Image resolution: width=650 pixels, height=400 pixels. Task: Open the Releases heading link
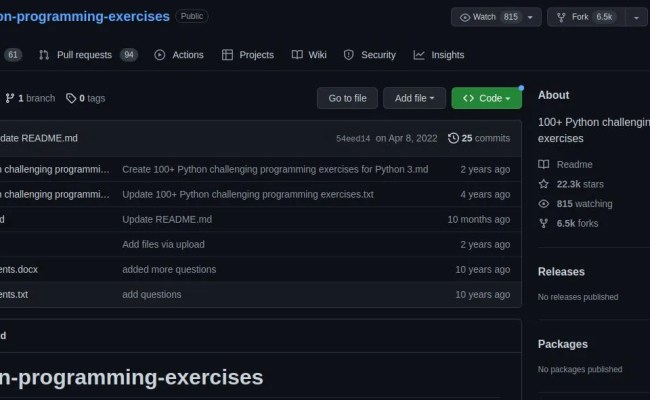click(x=561, y=272)
